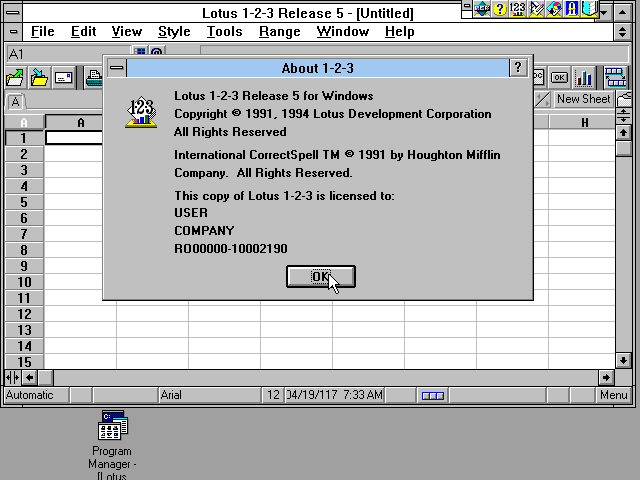Open the Untitled document control menu
The height and width of the screenshot is (480, 640).
(13, 32)
